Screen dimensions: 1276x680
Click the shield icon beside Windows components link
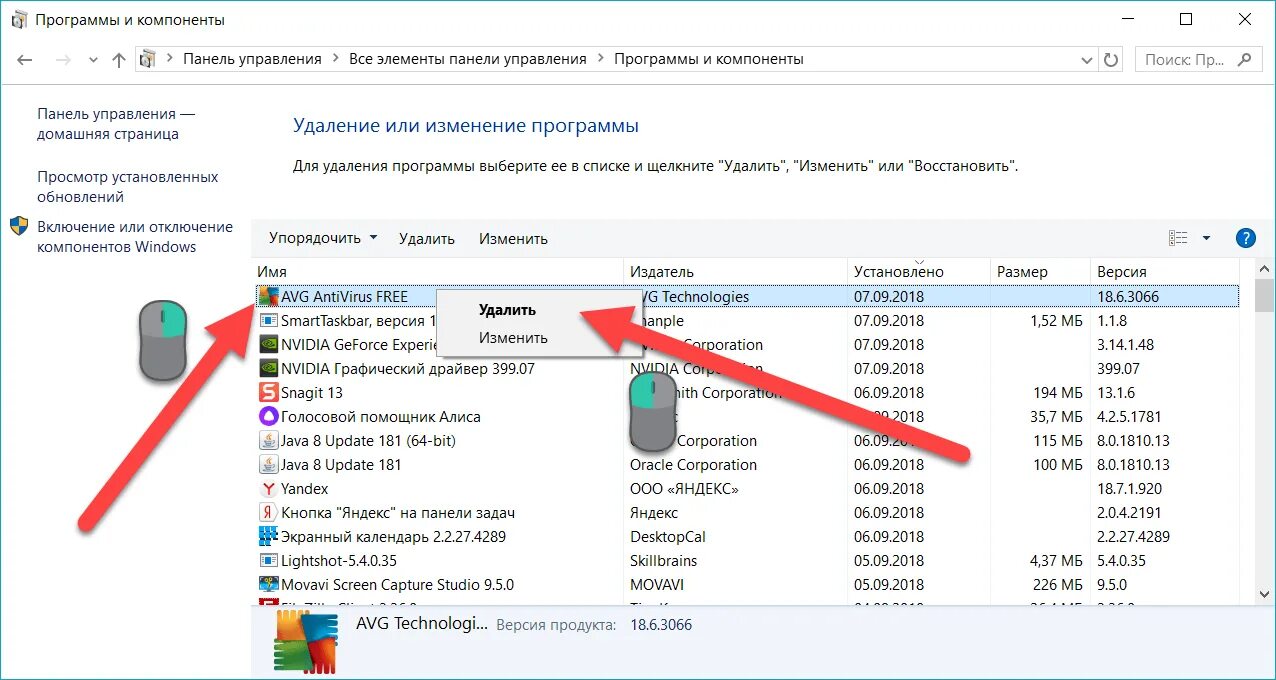tap(19, 226)
